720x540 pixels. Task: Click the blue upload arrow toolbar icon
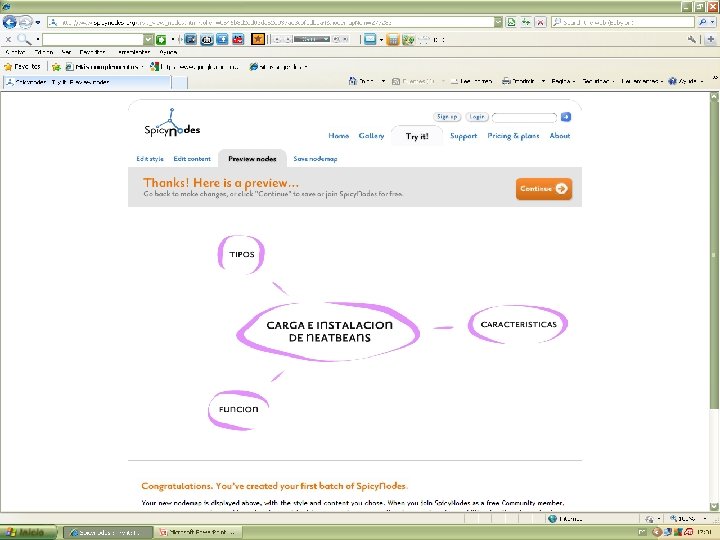coord(222,39)
